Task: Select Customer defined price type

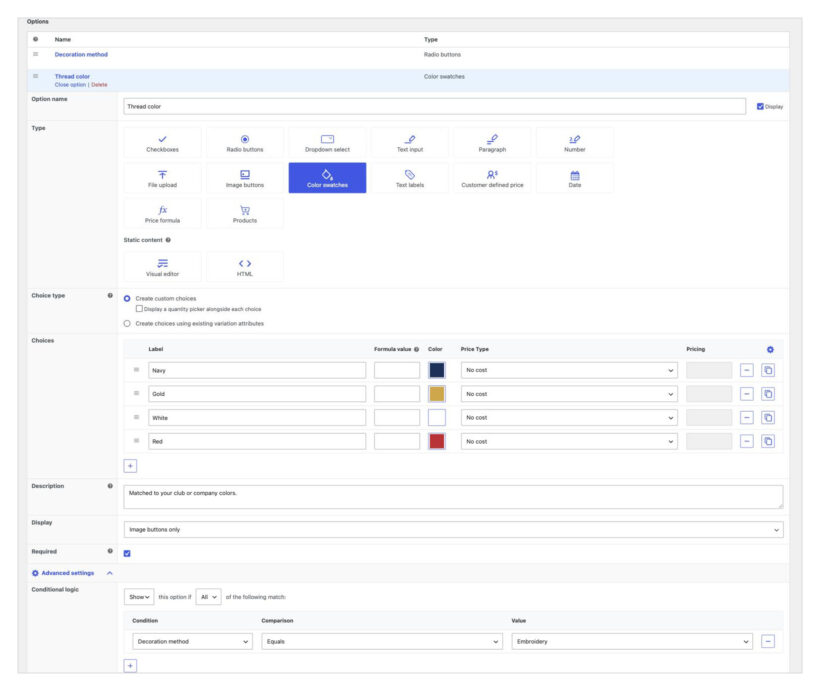Action: click(x=492, y=178)
